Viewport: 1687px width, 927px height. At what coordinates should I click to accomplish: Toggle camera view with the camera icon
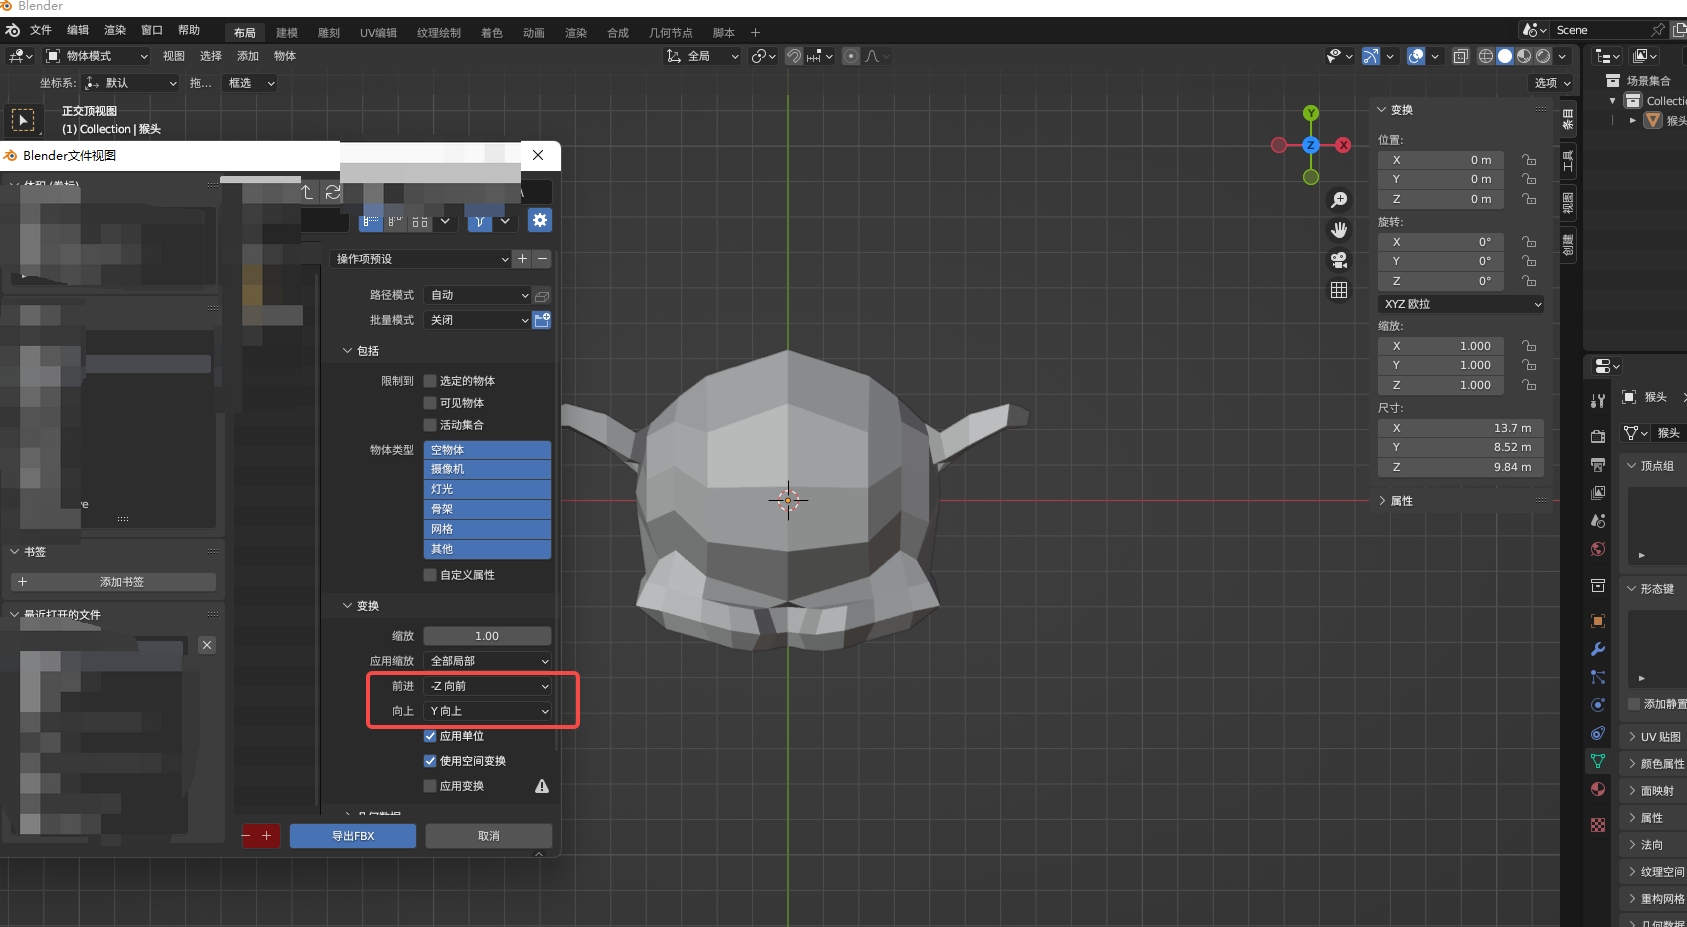tap(1339, 260)
